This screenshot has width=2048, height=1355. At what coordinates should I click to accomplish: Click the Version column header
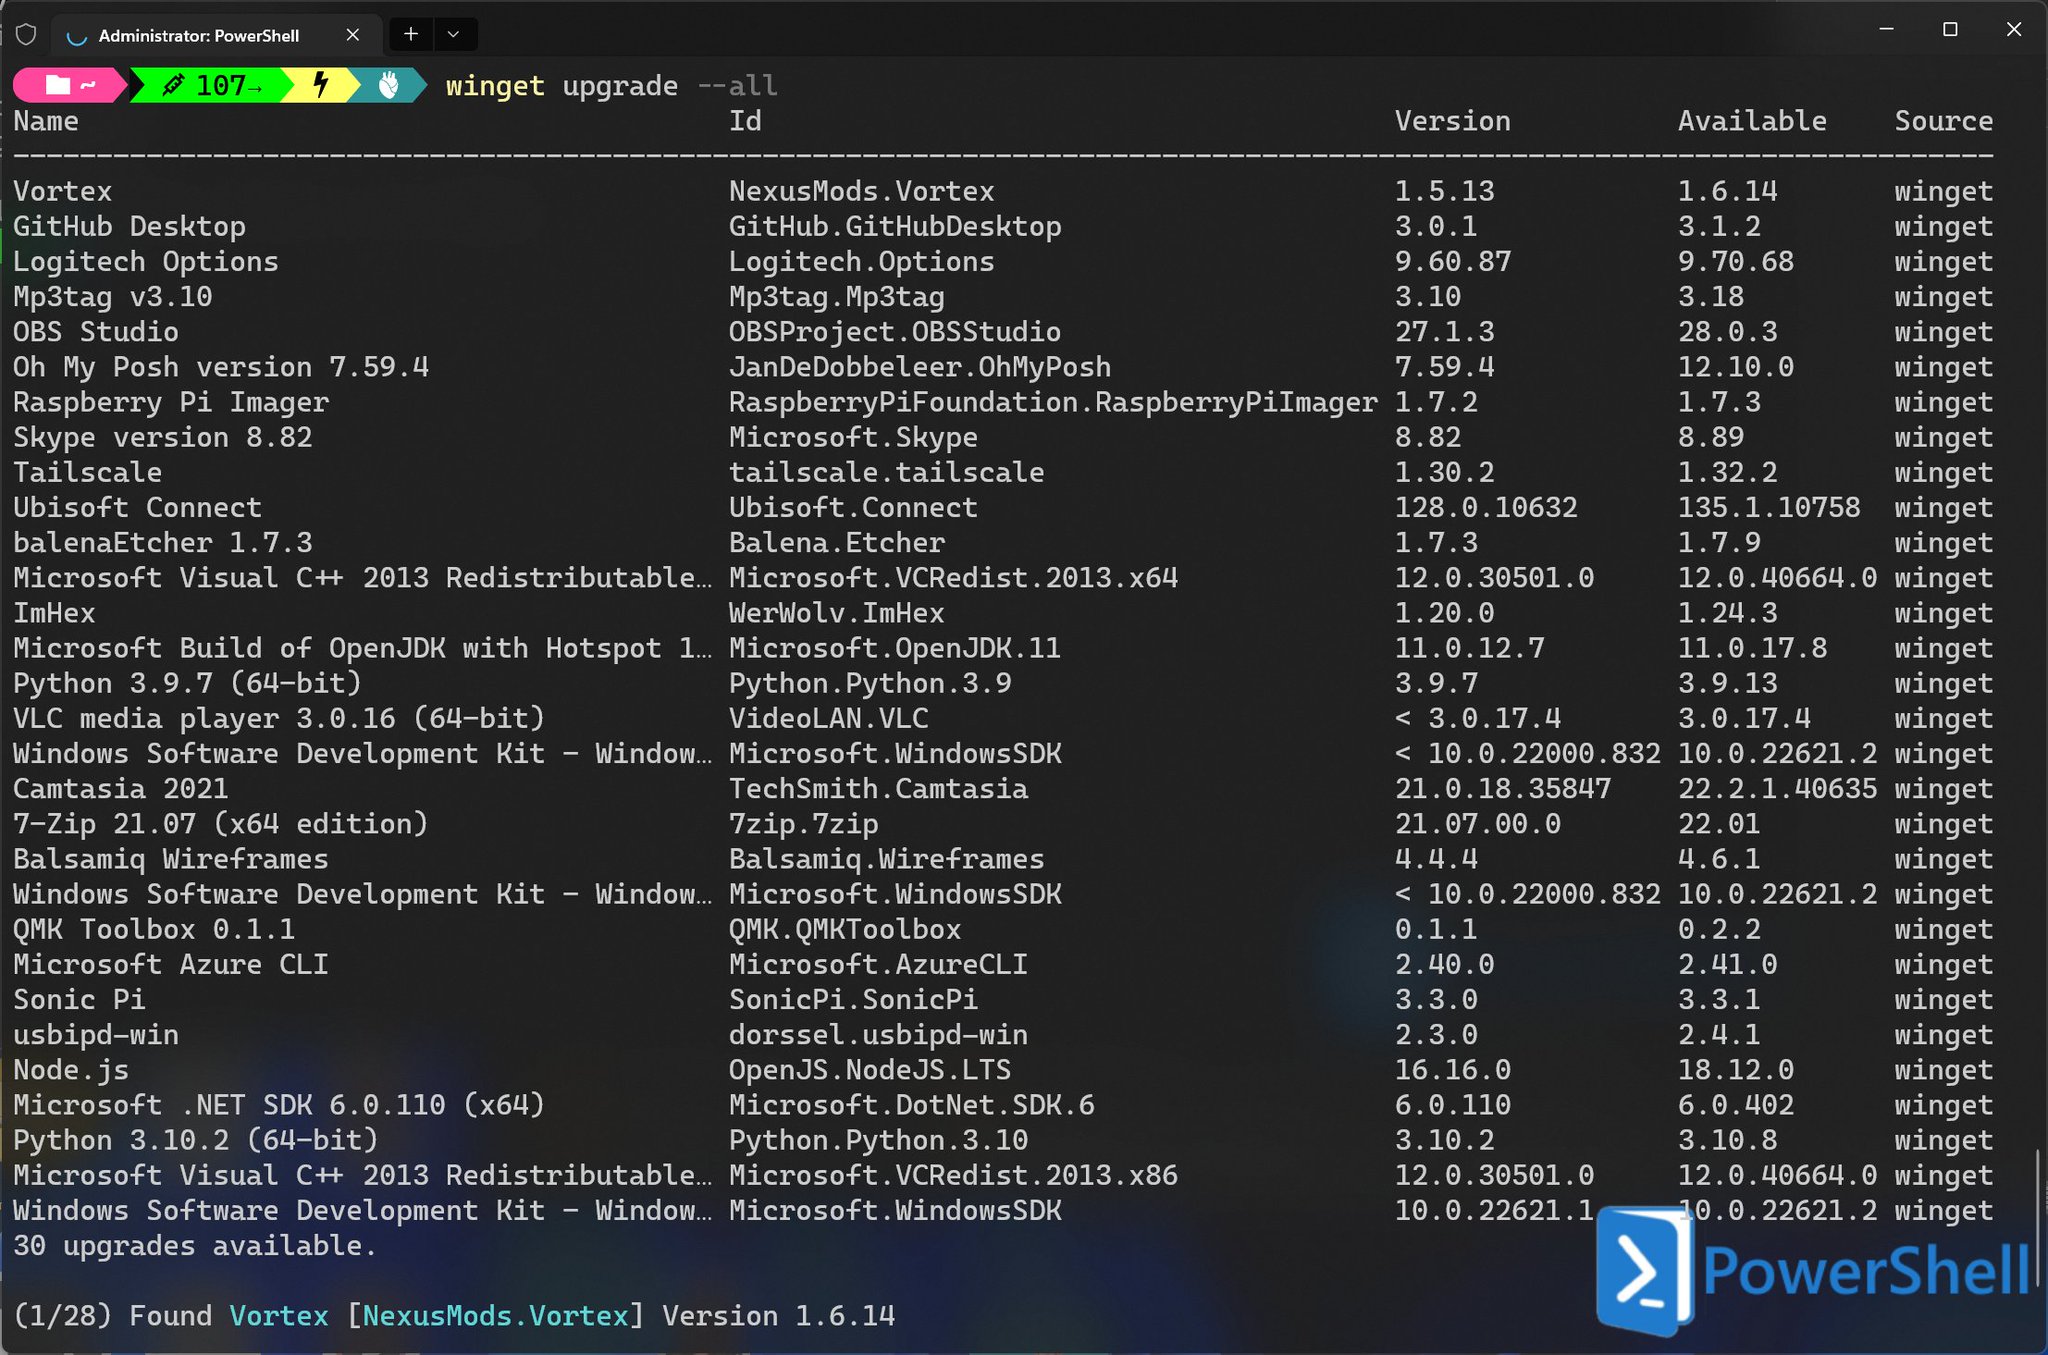click(1452, 121)
